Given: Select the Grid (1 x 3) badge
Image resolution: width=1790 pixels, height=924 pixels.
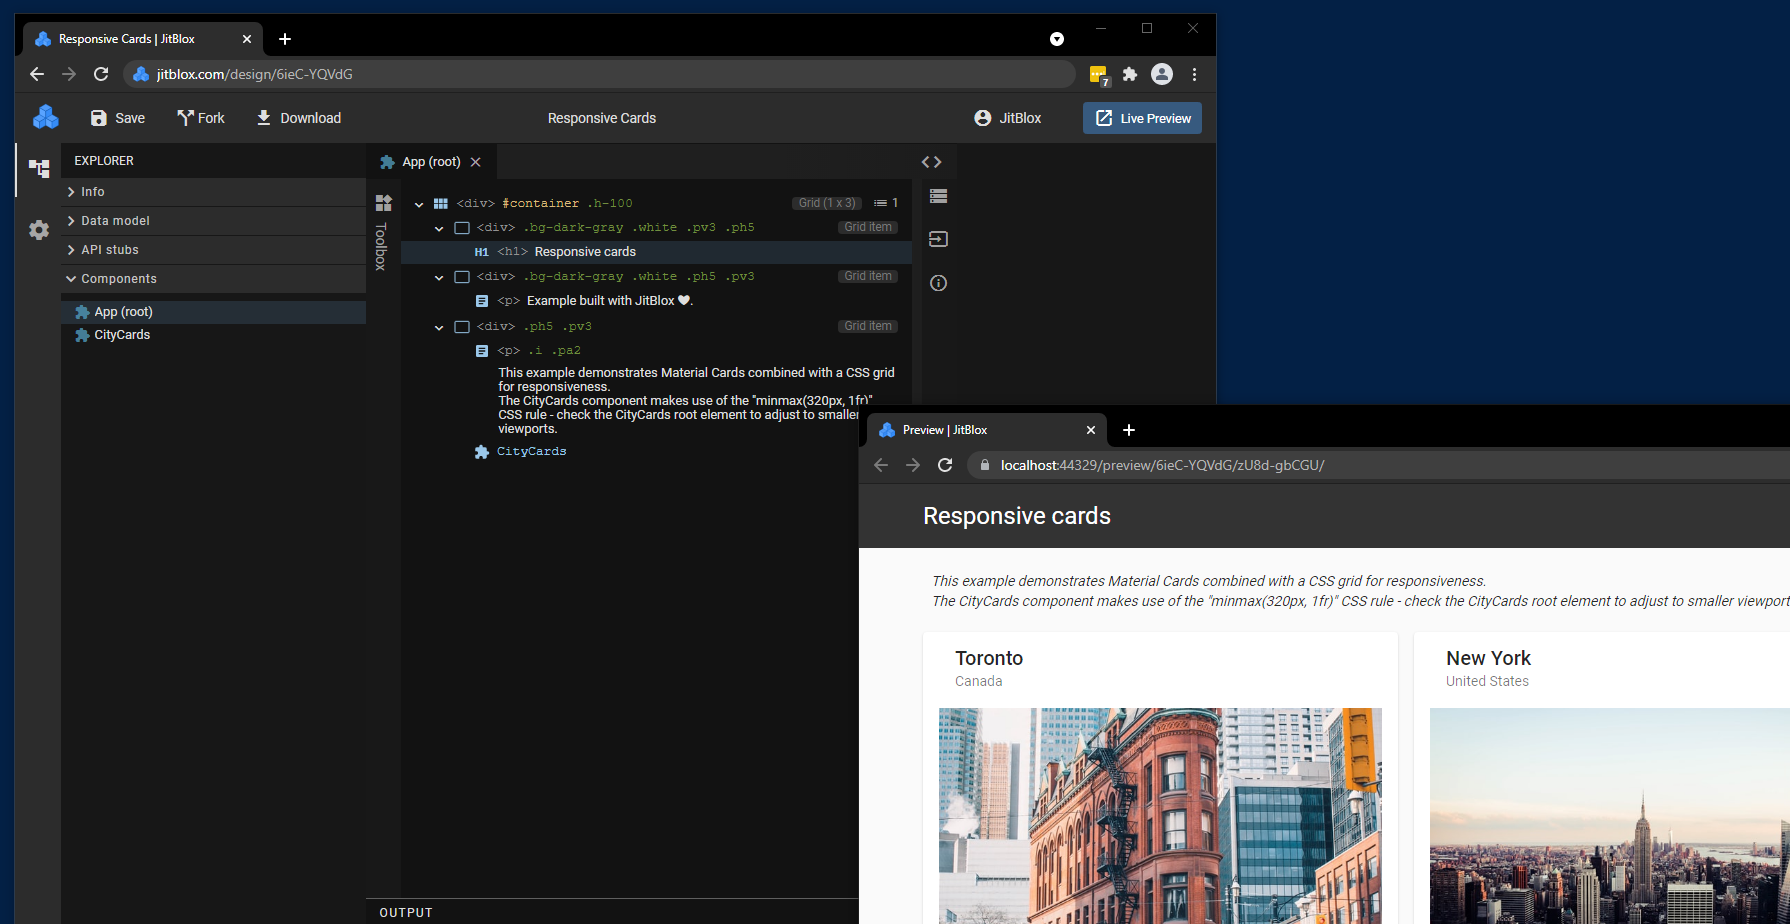Looking at the screenshot, I should pos(827,203).
